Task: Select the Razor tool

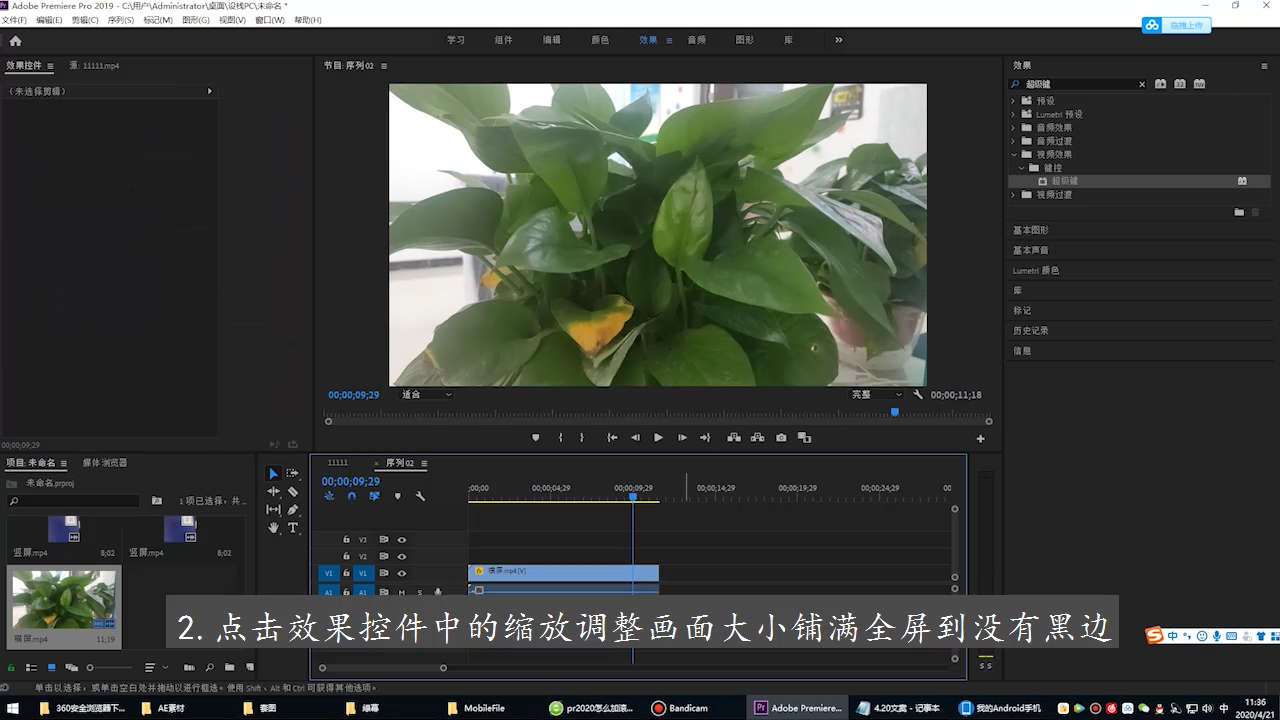Action: coord(293,491)
